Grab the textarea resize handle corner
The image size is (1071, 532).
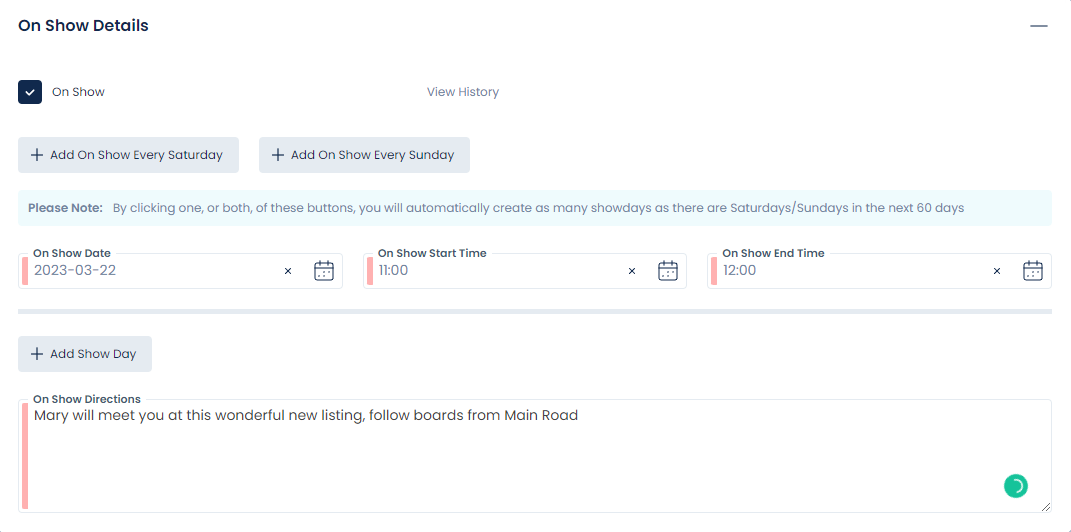[x=1046, y=506]
